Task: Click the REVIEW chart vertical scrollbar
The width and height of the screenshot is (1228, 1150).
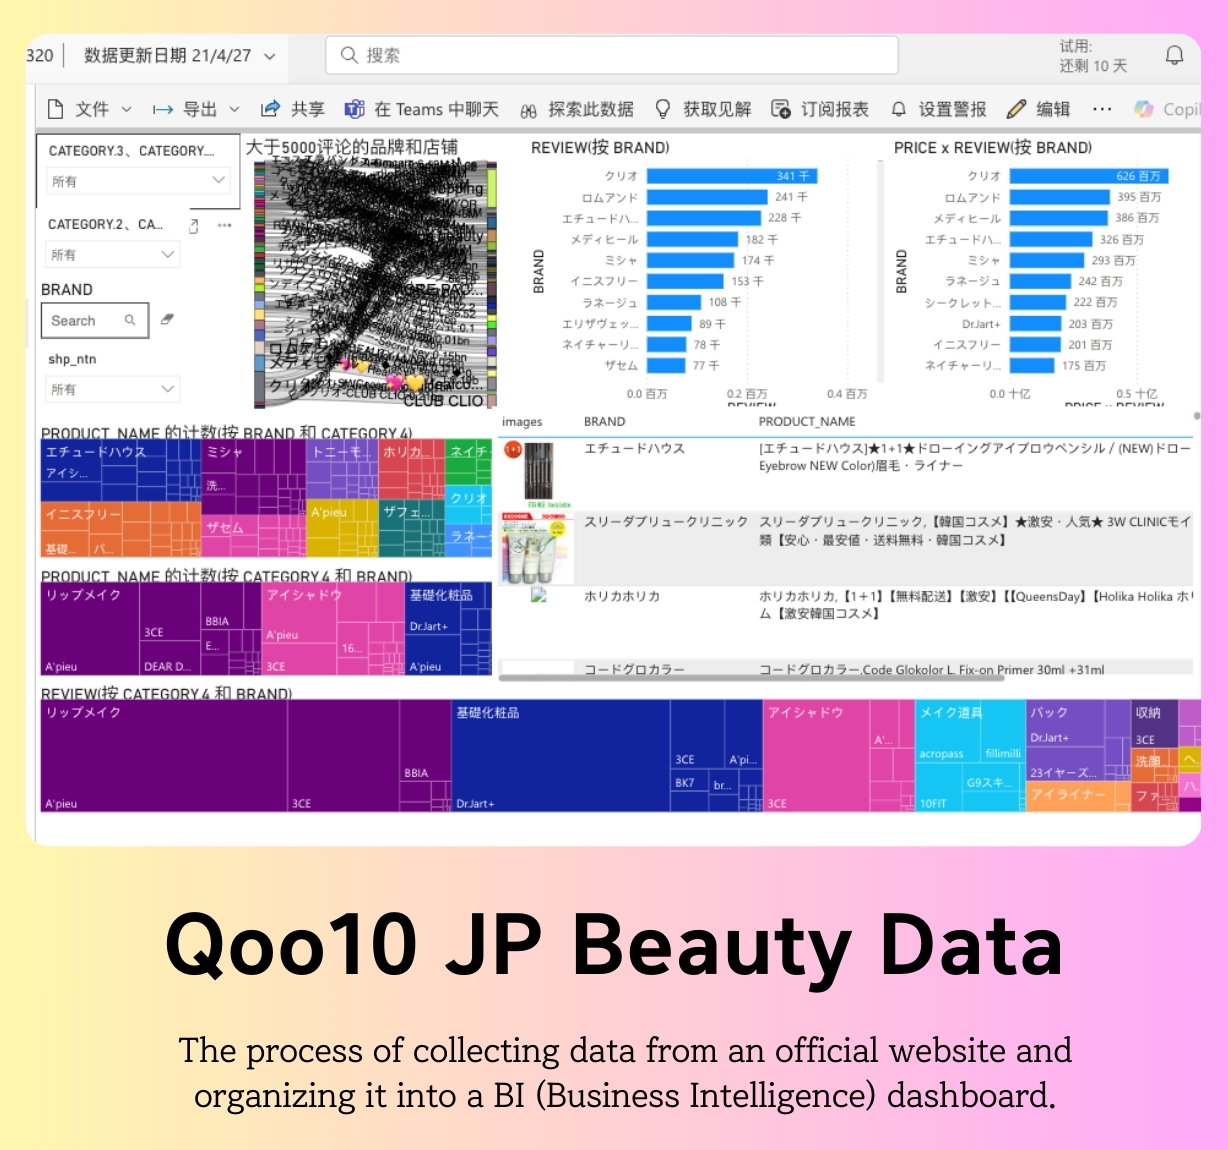Action: point(880,272)
